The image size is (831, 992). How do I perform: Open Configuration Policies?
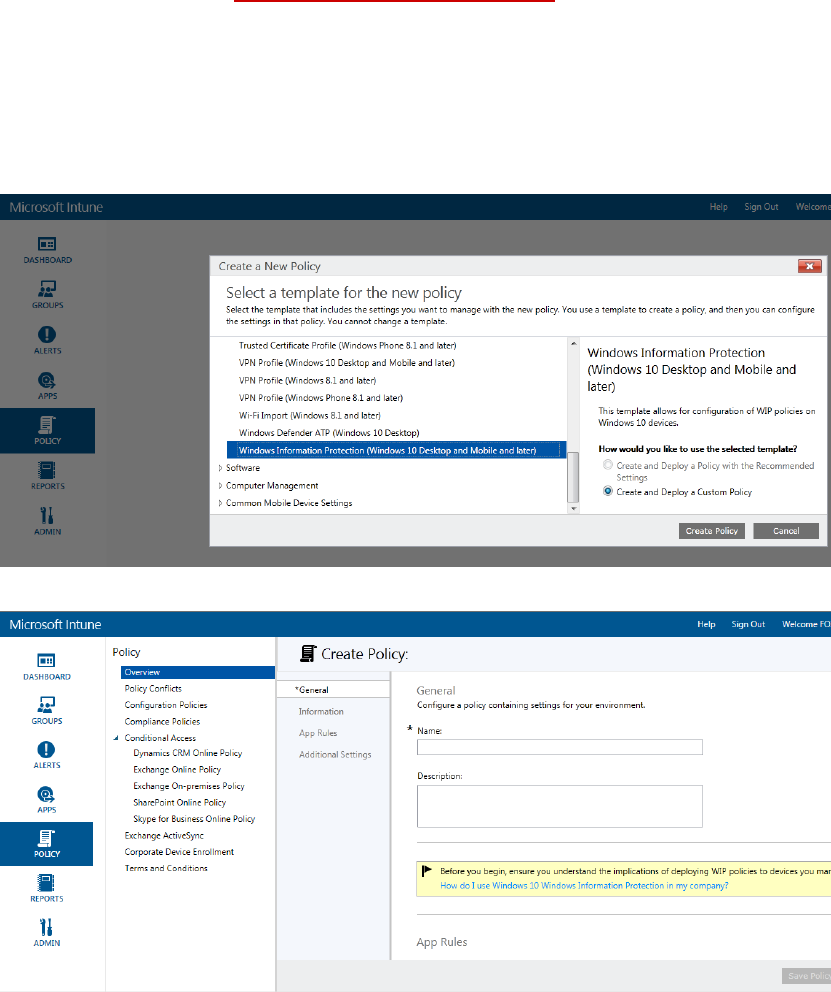point(166,705)
